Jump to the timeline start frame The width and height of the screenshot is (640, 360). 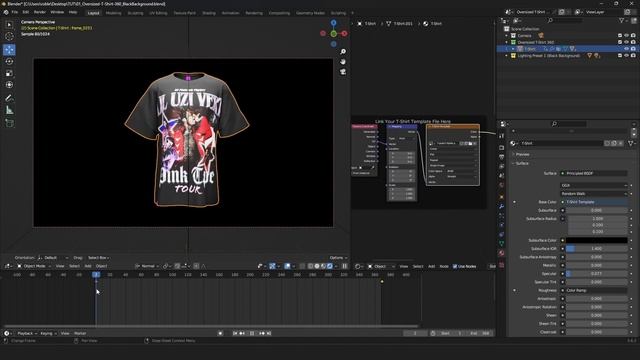(x=235, y=333)
